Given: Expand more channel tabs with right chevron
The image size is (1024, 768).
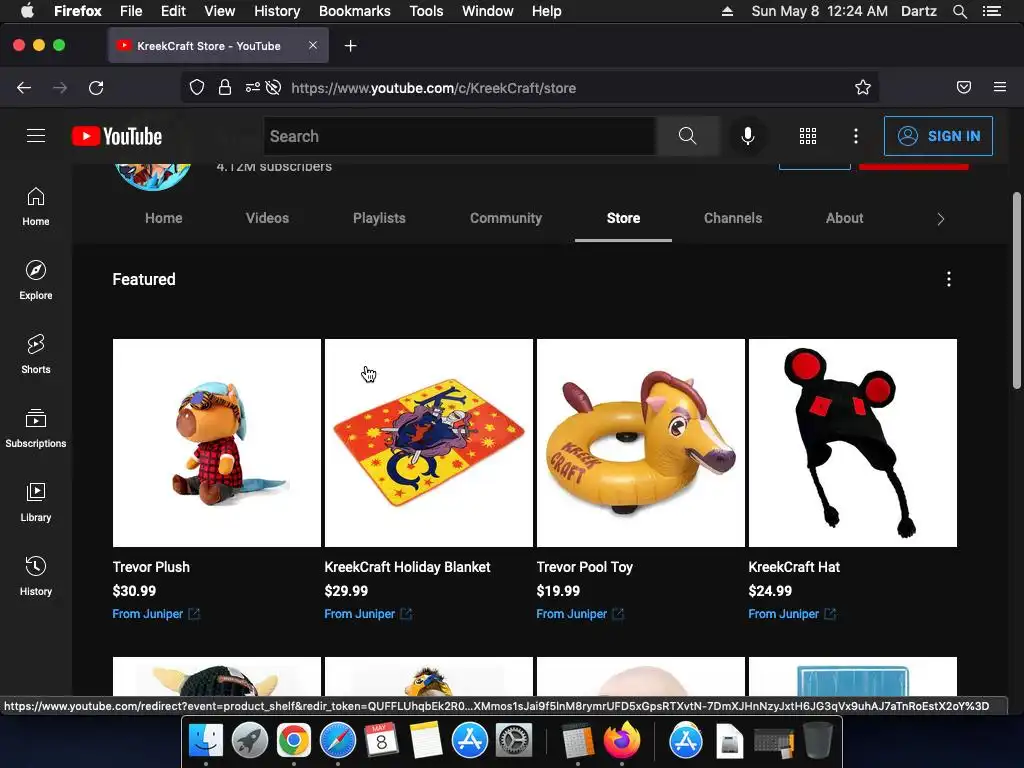Looking at the screenshot, I should pos(940,219).
